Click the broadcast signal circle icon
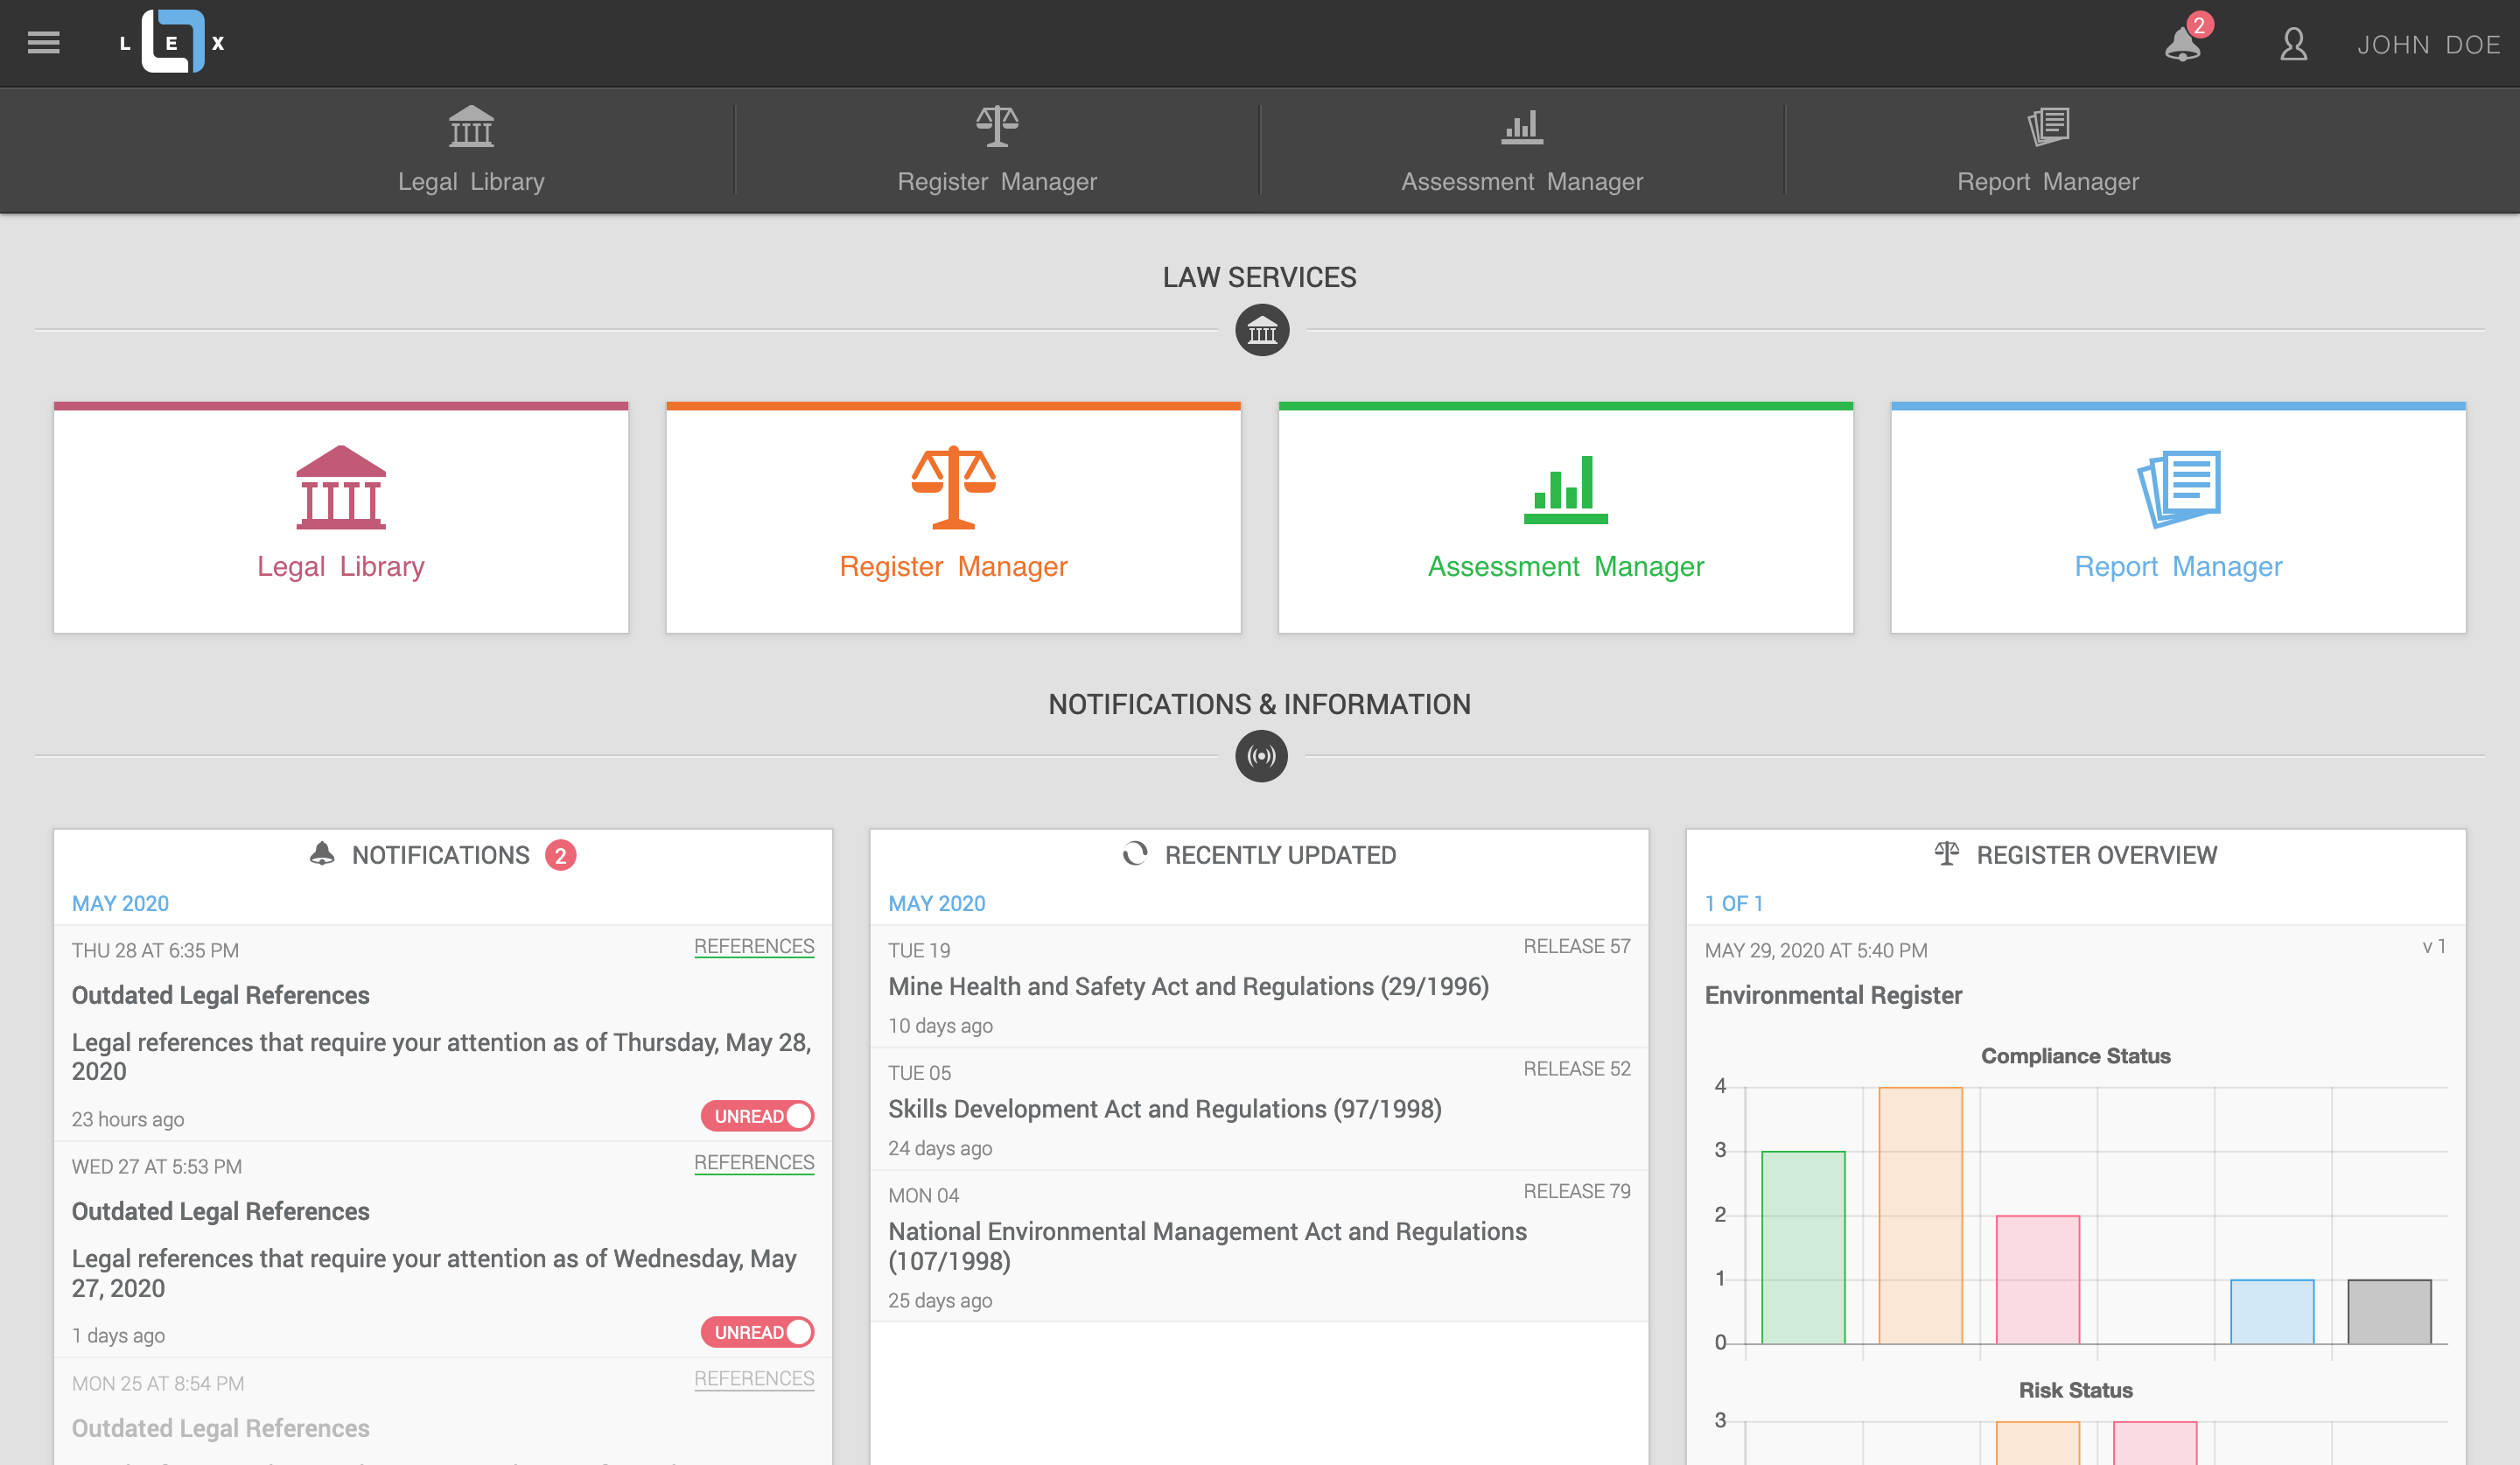Screen dimensions: 2520x1465 point(1261,756)
